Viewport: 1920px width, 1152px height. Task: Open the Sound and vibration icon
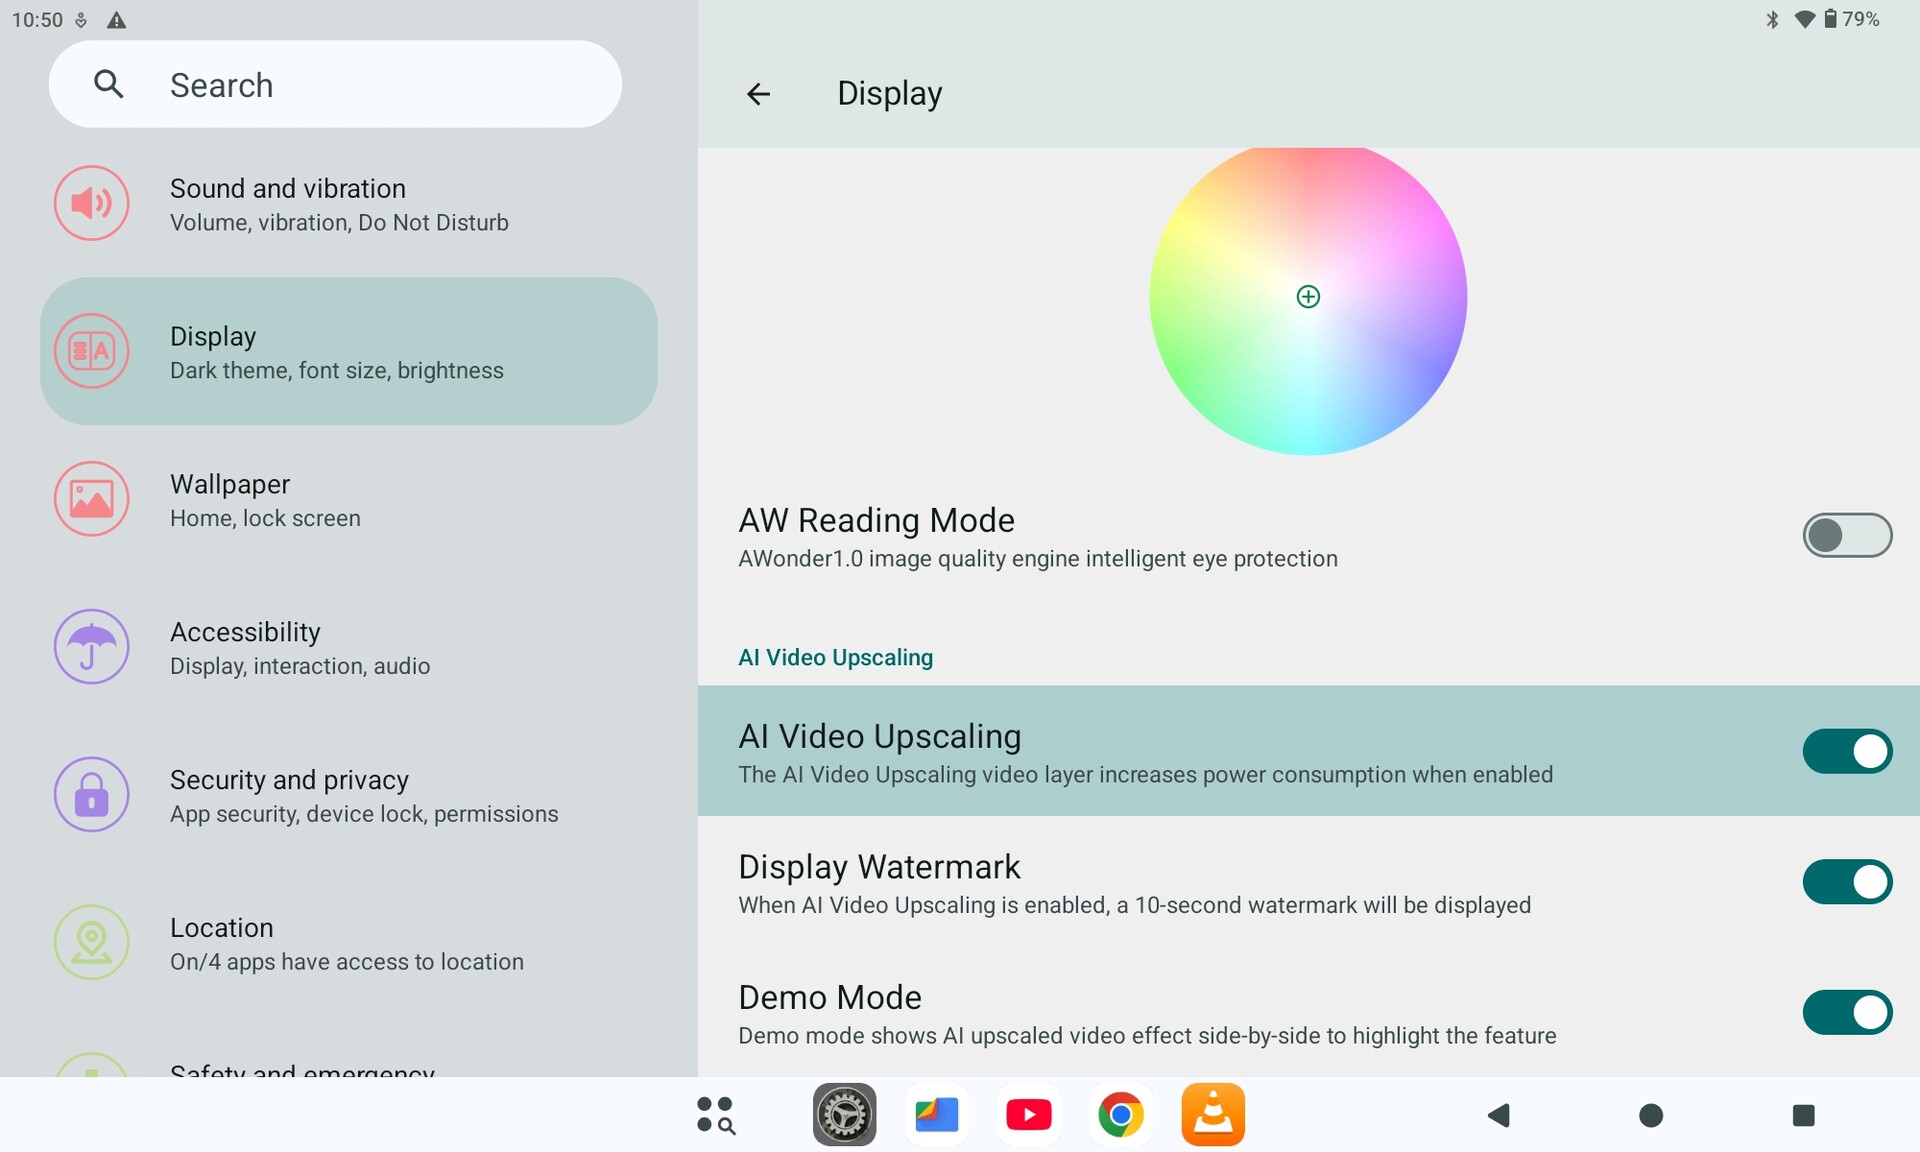click(x=91, y=204)
